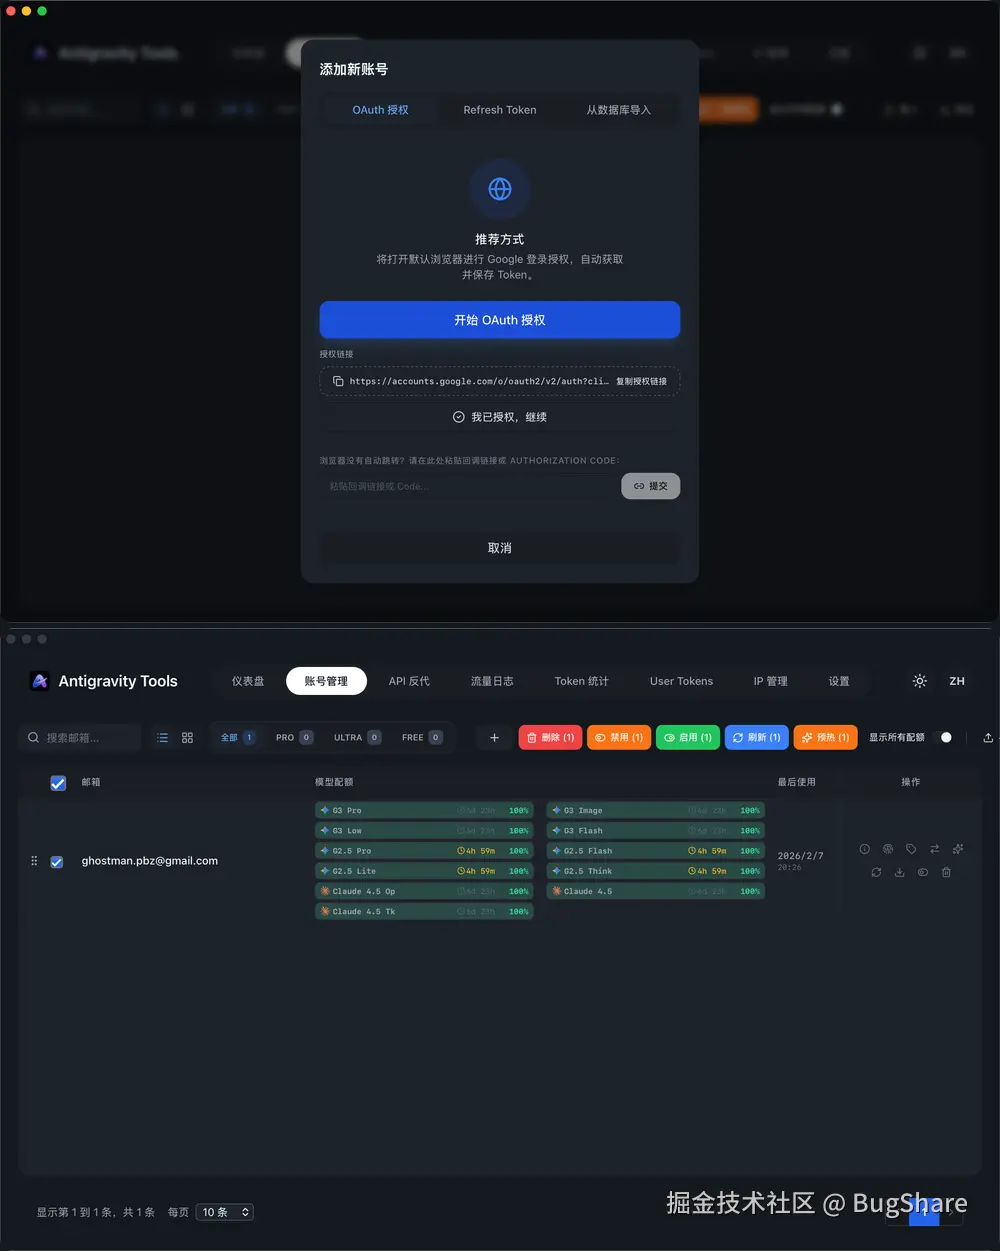Click the green 启用 (1) button
Screen dimensions: 1000x1251
pos(688,737)
